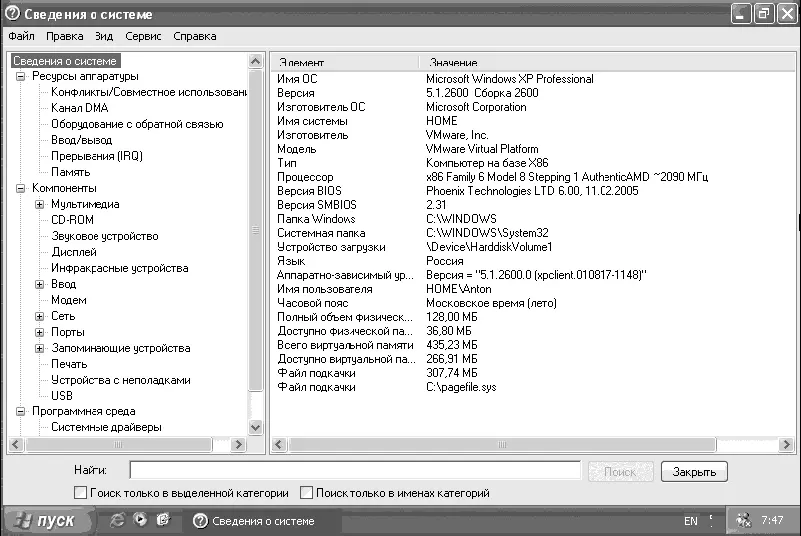
Task: Open the Файл menu
Action: coord(21,36)
